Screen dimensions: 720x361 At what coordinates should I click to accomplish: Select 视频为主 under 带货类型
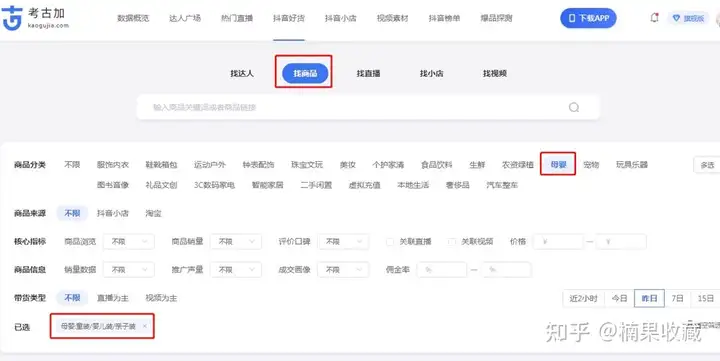click(x=161, y=298)
